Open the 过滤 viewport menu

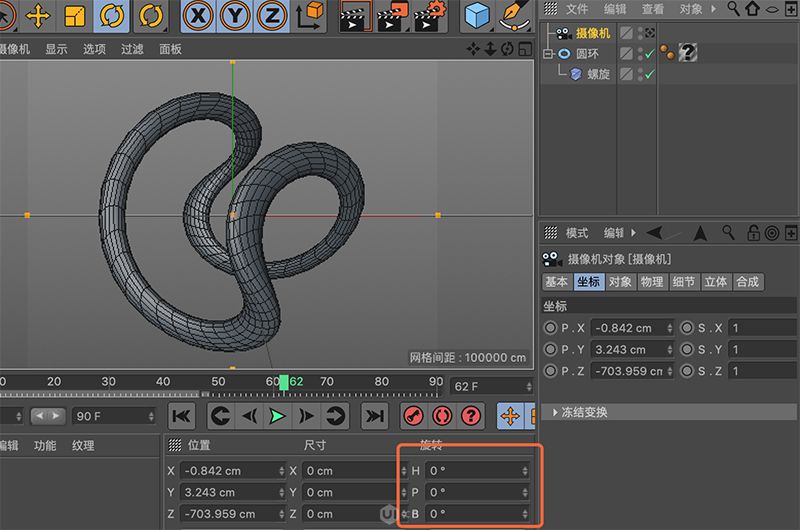point(132,49)
